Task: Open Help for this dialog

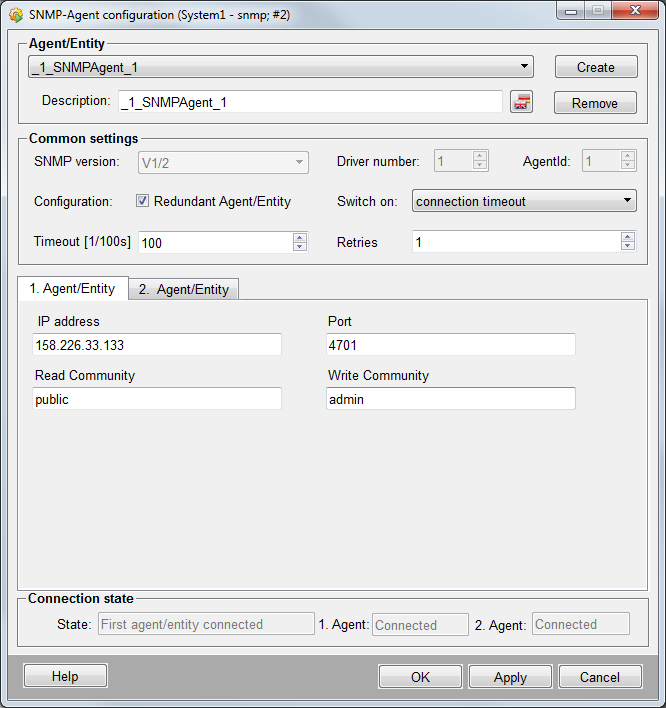Action: click(65, 677)
